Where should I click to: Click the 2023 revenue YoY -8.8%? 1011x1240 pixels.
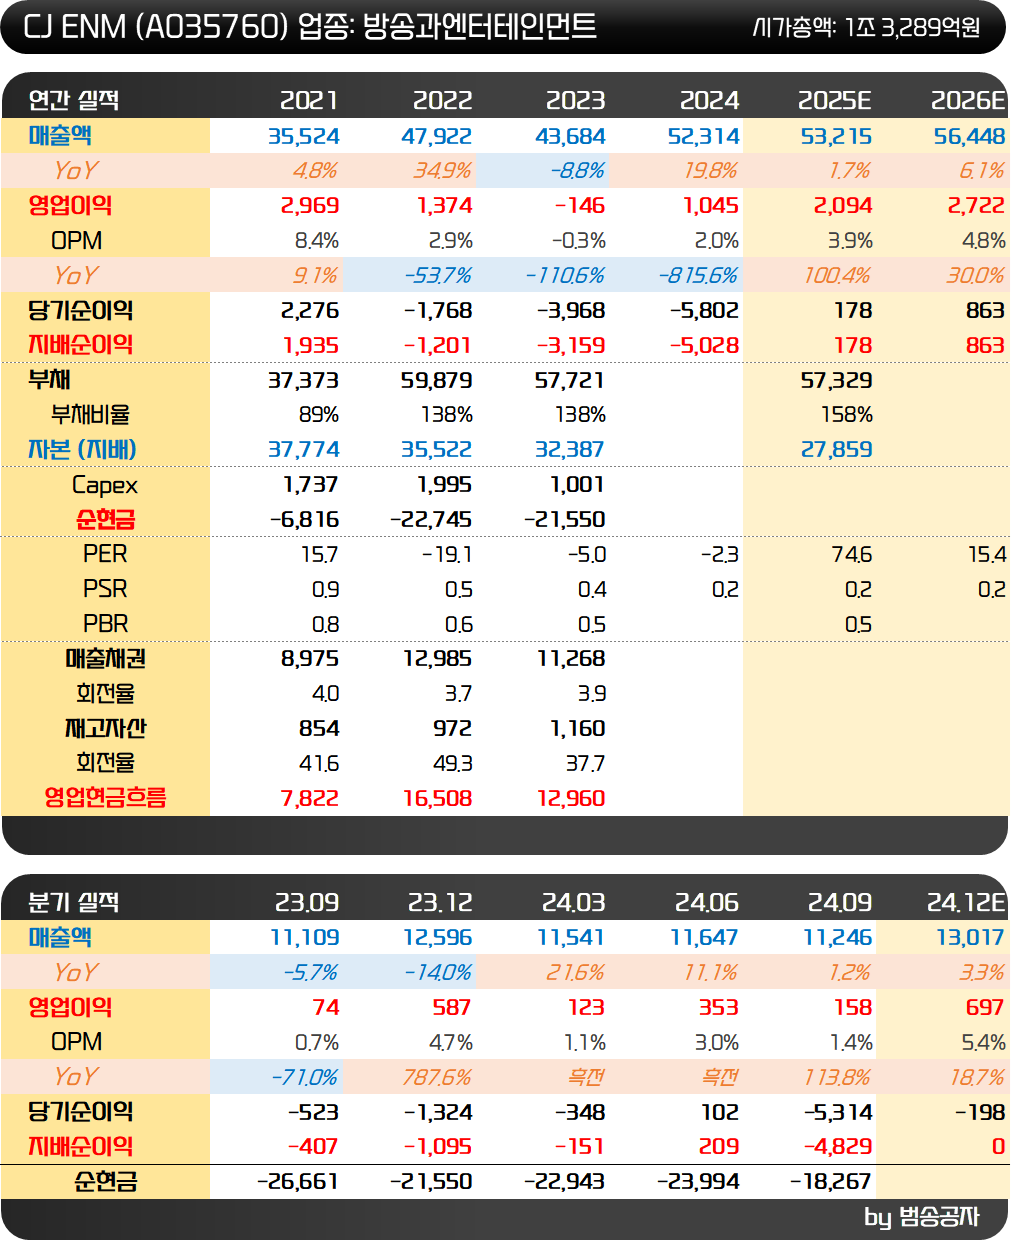577,171
